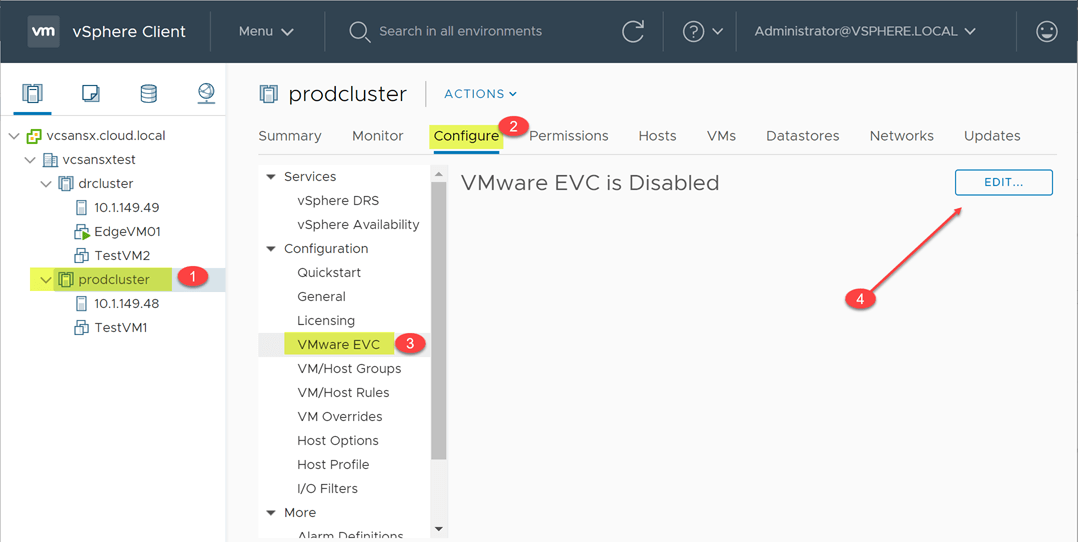Image resolution: width=1078 pixels, height=542 pixels.
Task: Open the Hosts and Clusters view icon
Action: click(32, 93)
